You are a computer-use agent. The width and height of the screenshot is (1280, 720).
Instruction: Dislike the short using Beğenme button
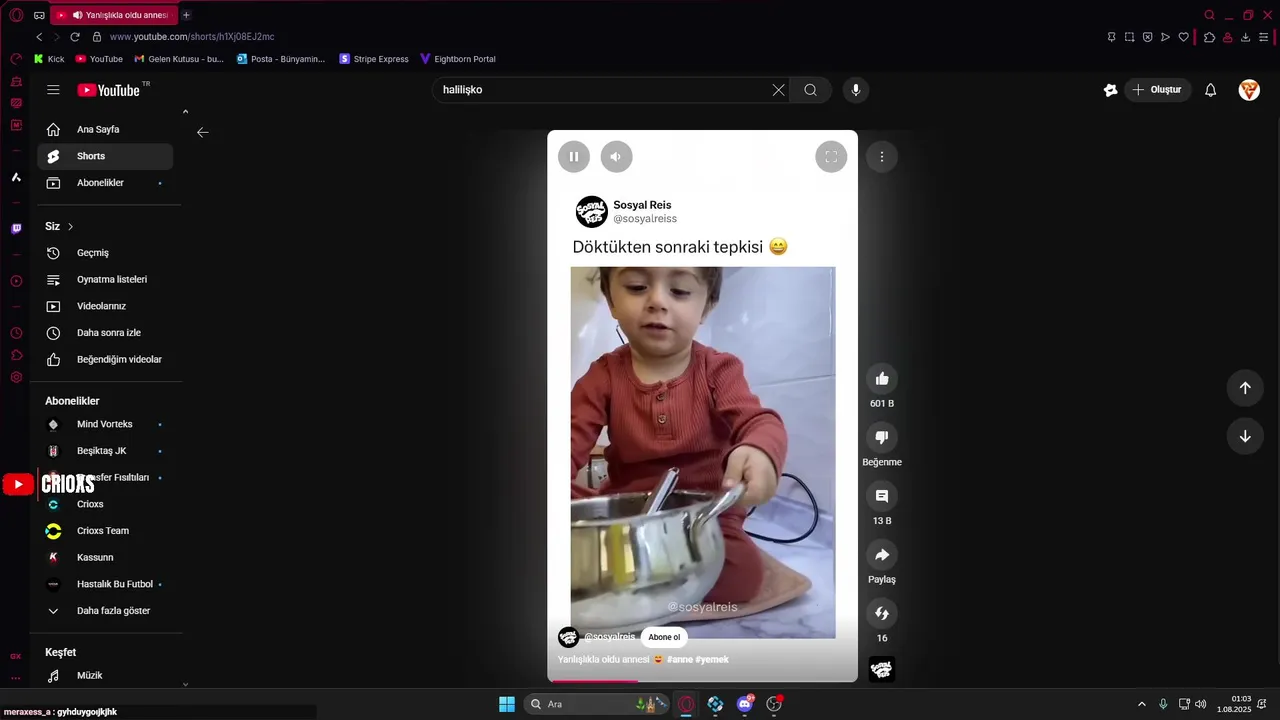pos(882,437)
